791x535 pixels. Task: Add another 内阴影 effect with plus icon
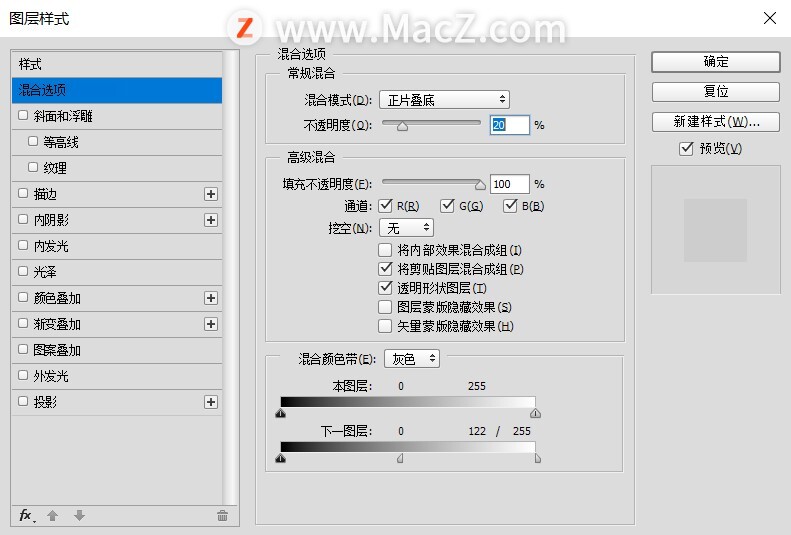[x=211, y=220]
